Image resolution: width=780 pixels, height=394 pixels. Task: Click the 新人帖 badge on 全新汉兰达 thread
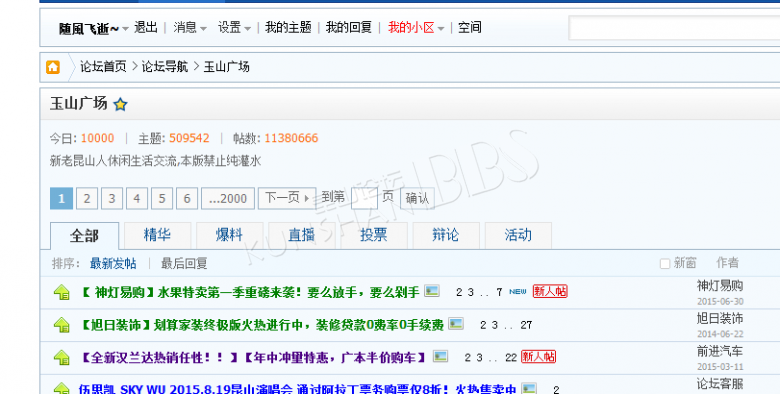tap(538, 357)
